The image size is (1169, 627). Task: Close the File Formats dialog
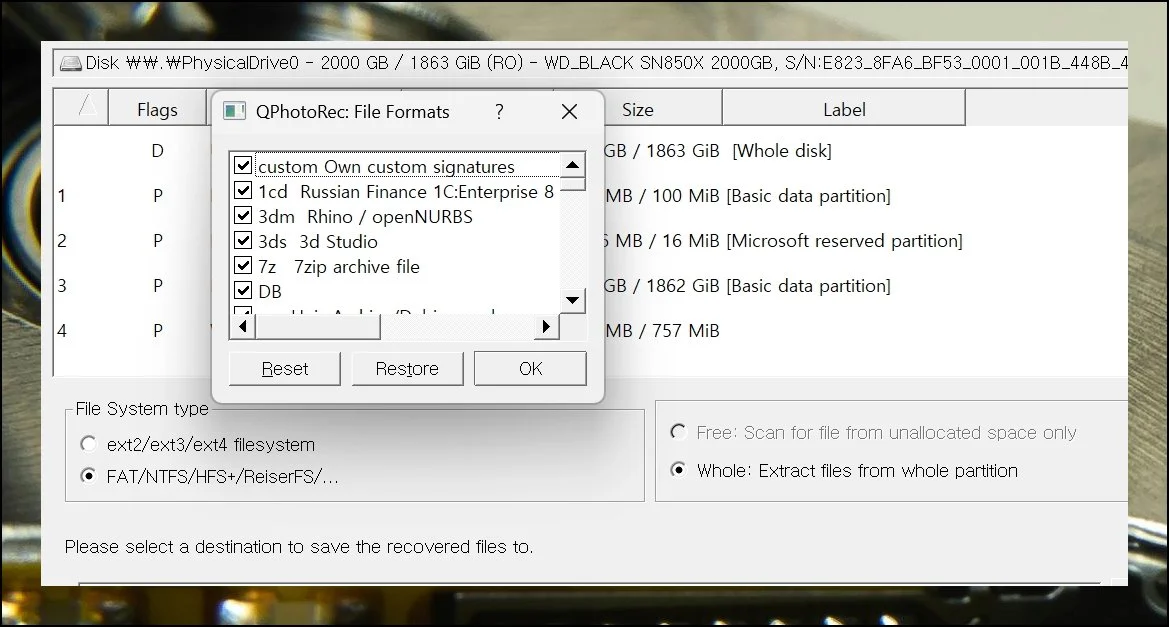[569, 112]
